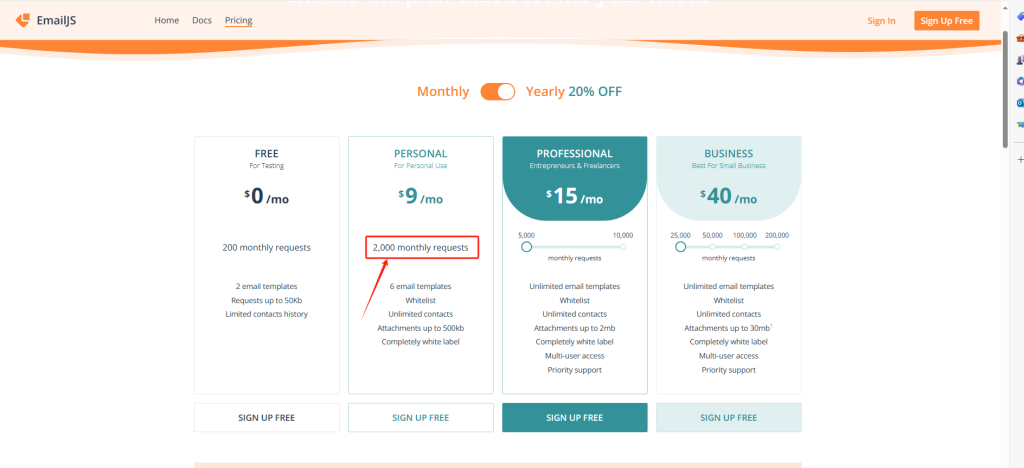Click SIGN UP FREE under Professional plan
This screenshot has width=1024, height=468.
tap(575, 418)
